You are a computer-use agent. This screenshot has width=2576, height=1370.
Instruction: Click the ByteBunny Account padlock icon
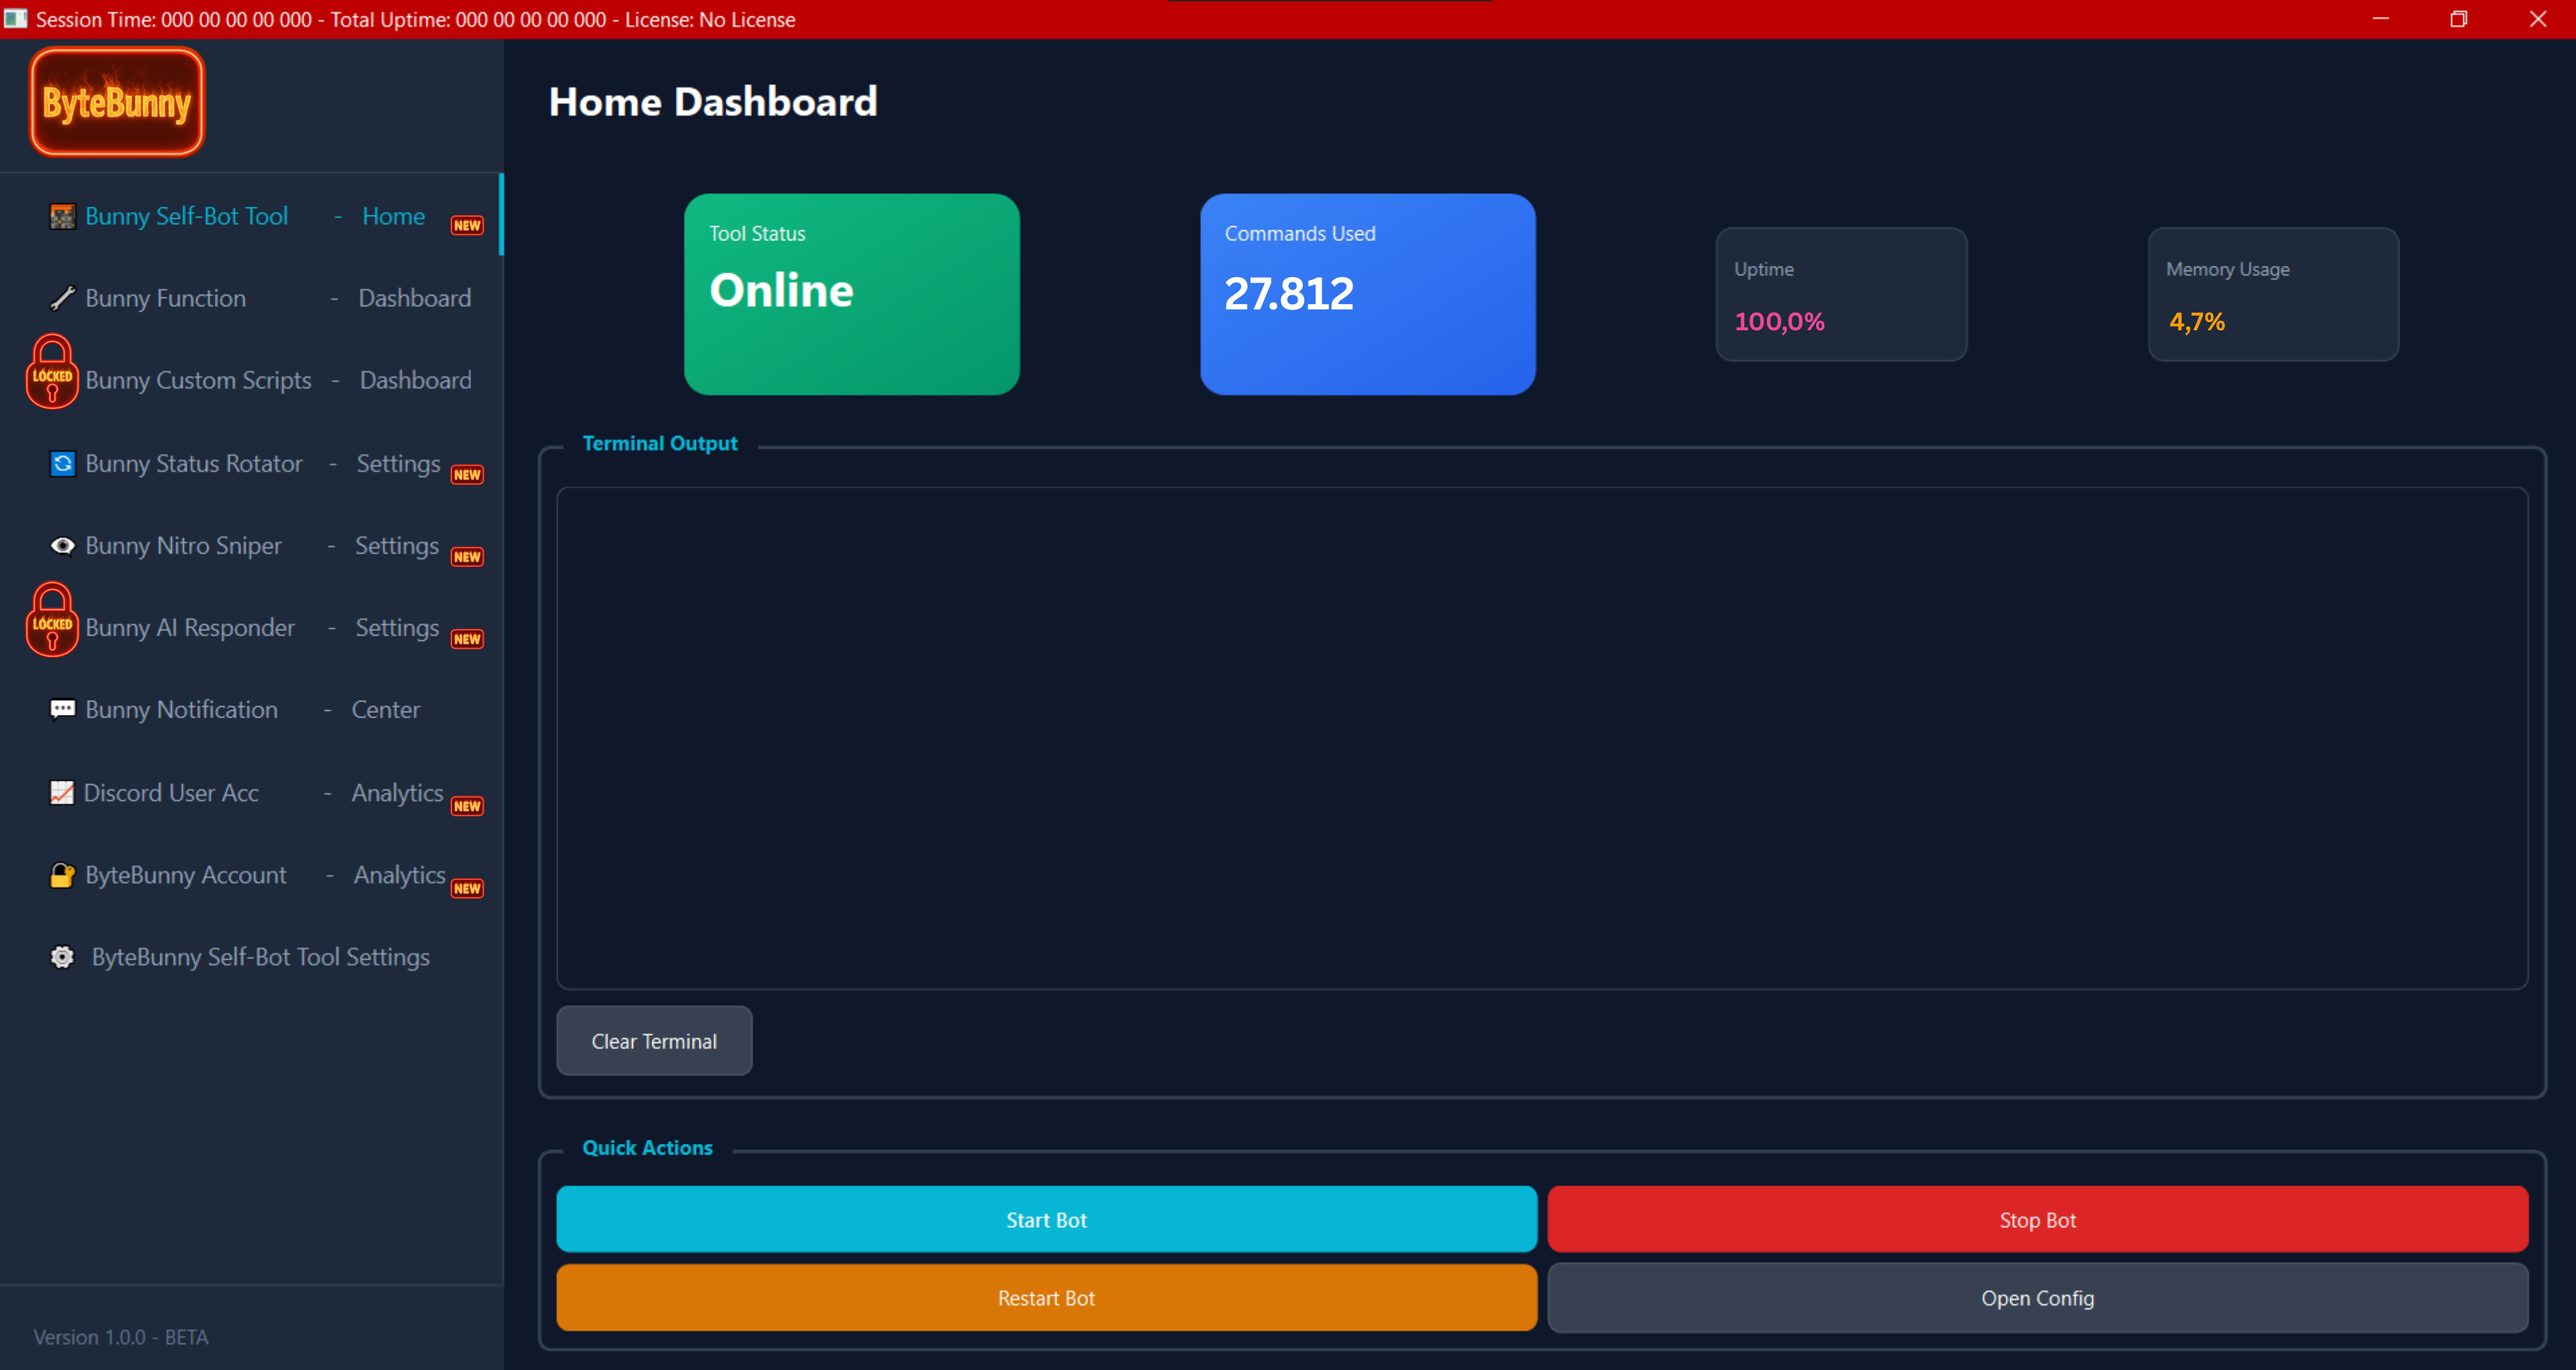tap(62, 874)
